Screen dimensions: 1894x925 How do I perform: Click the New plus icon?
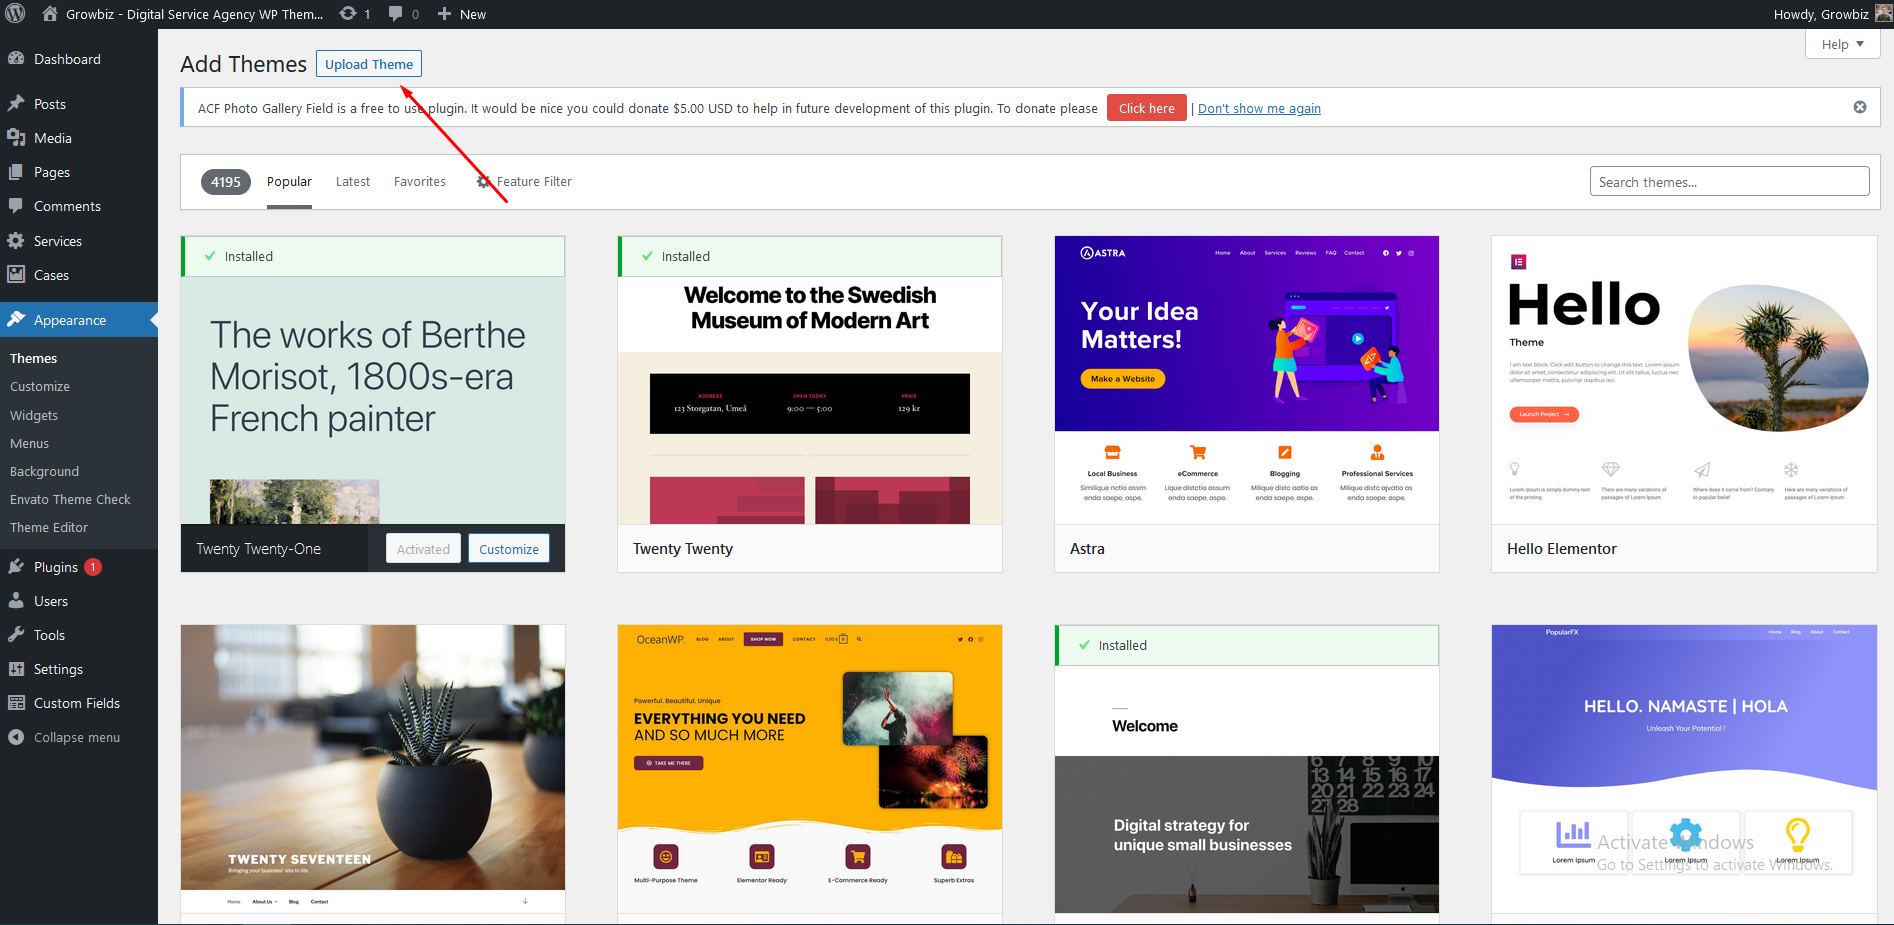click(x=445, y=14)
